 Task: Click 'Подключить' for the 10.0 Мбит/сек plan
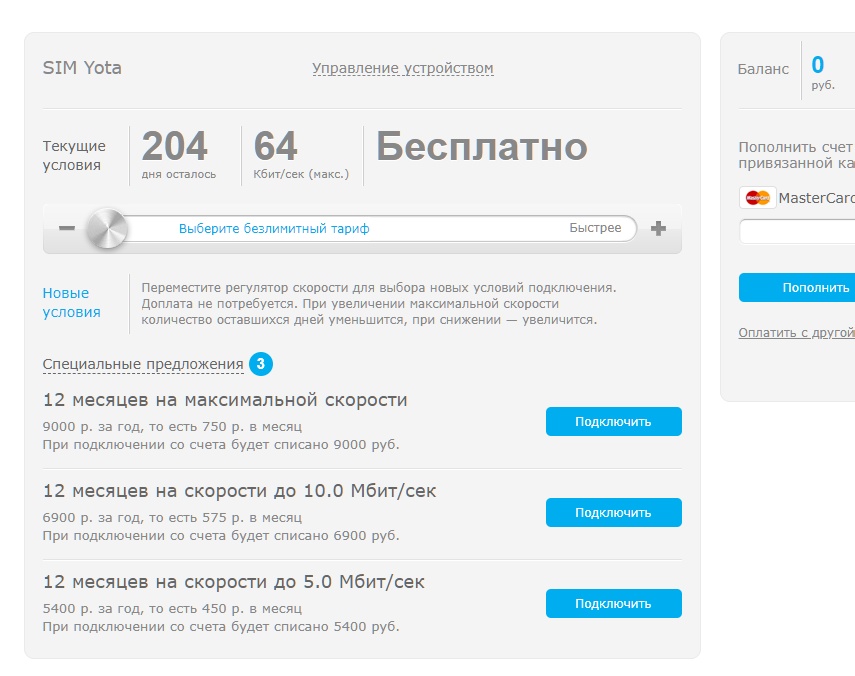613,512
